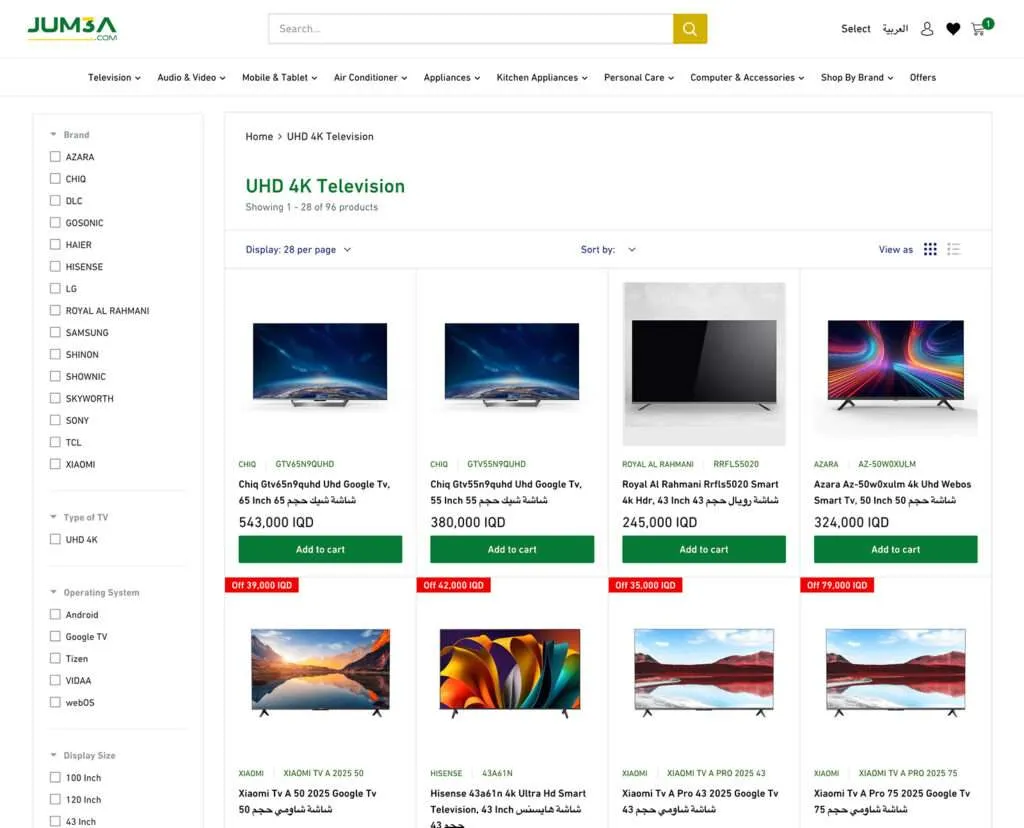Click the CHIQ brand label on GTV65N9QUHD
The width and height of the screenshot is (1024, 828).
pos(248,464)
